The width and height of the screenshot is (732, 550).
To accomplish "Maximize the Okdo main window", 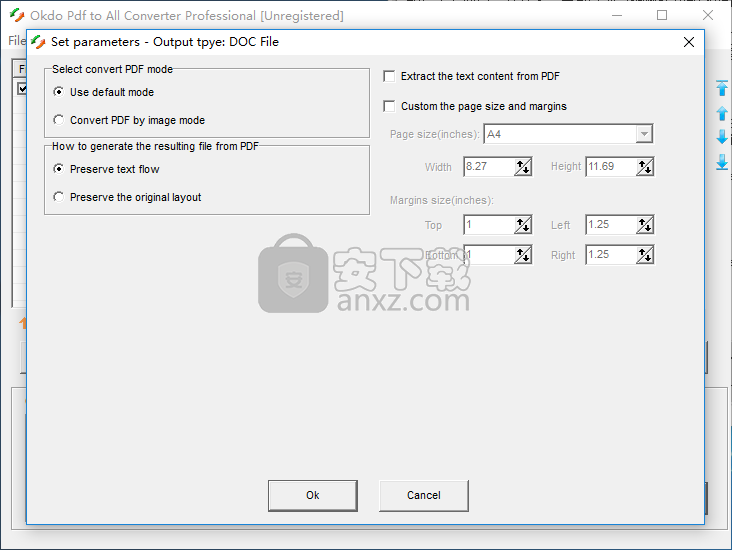I will click(662, 15).
